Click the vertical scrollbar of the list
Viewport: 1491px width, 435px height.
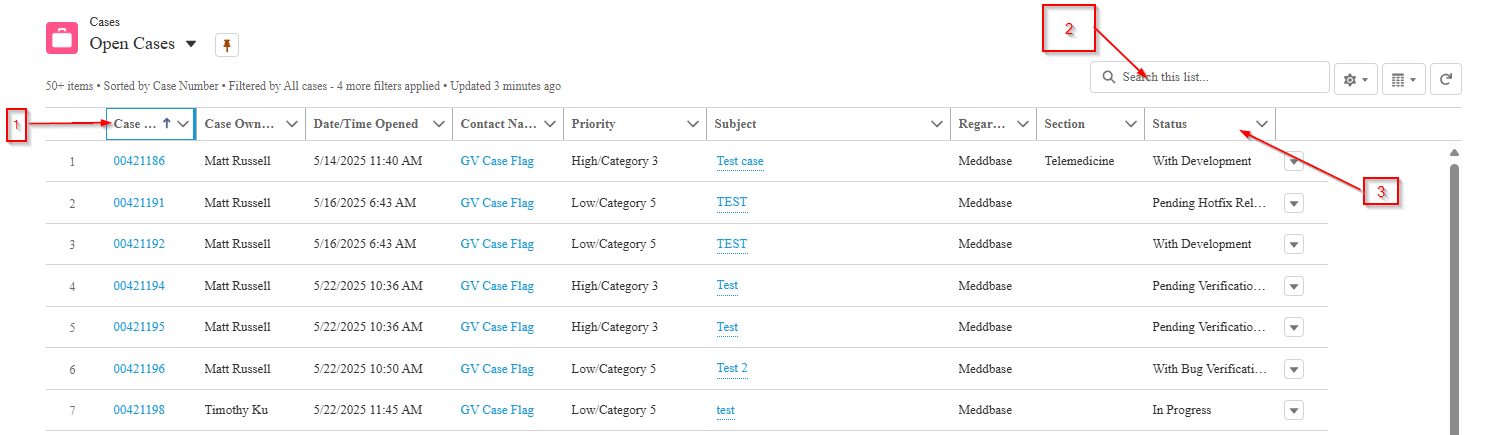coord(1455,290)
